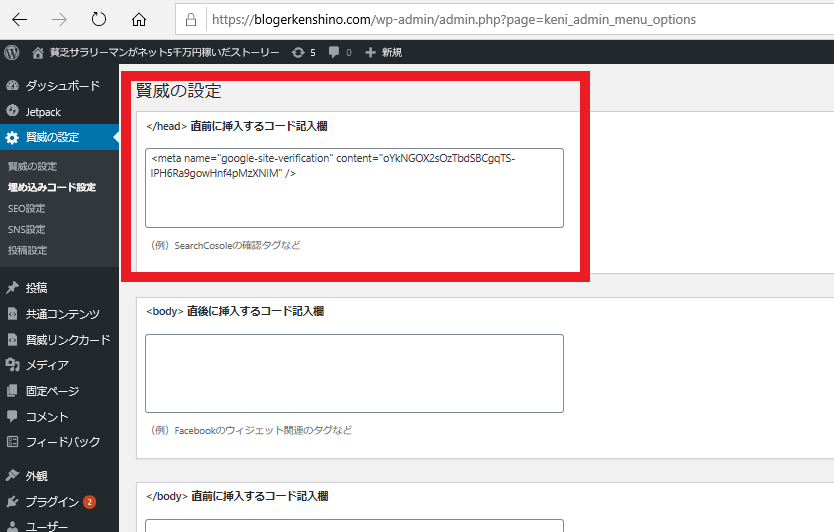Click the plugins update badge 2
The image size is (834, 532).
pos(89,502)
